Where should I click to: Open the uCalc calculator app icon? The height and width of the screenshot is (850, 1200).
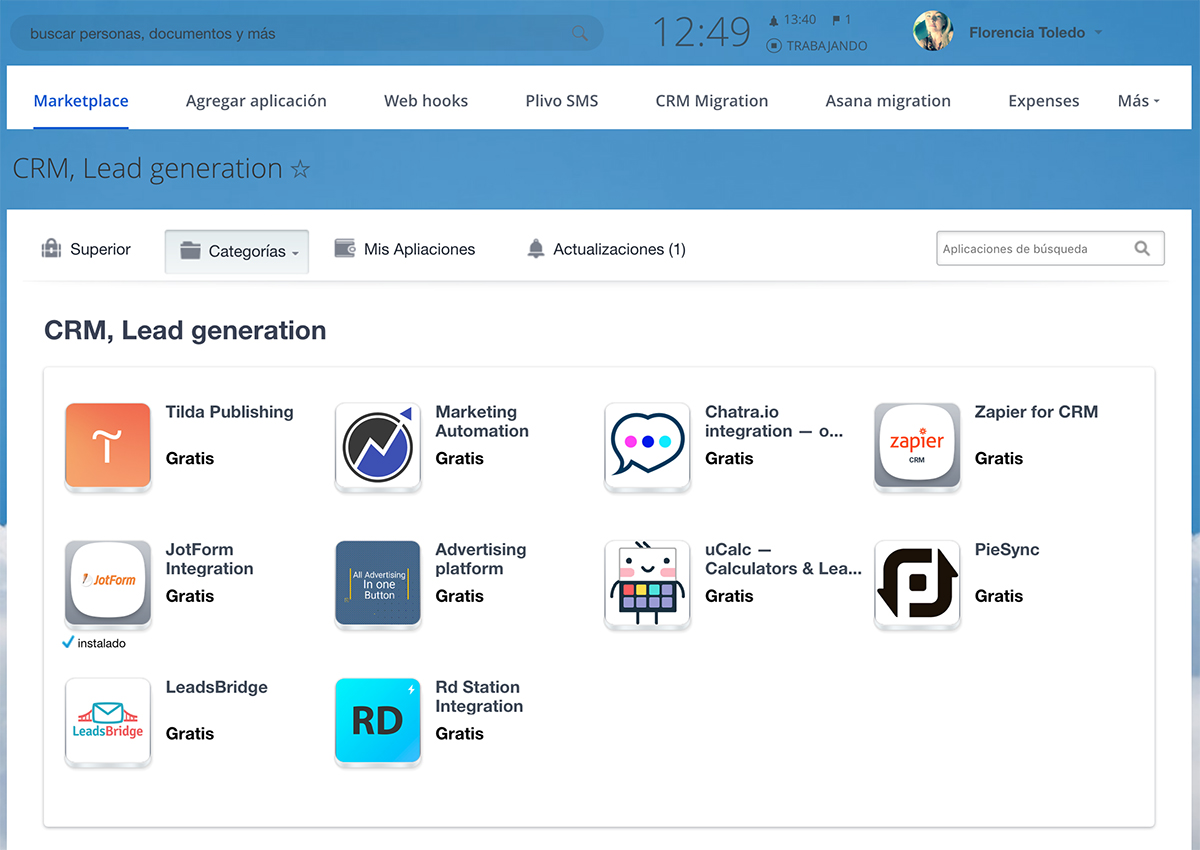pos(648,584)
